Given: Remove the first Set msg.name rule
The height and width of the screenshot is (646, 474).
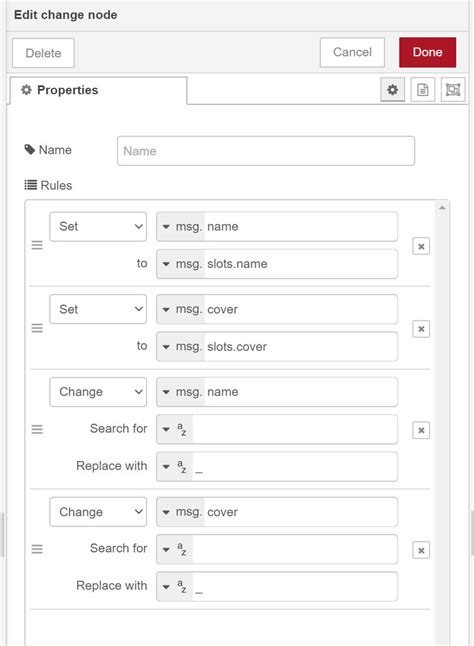Looking at the screenshot, I should (x=421, y=246).
